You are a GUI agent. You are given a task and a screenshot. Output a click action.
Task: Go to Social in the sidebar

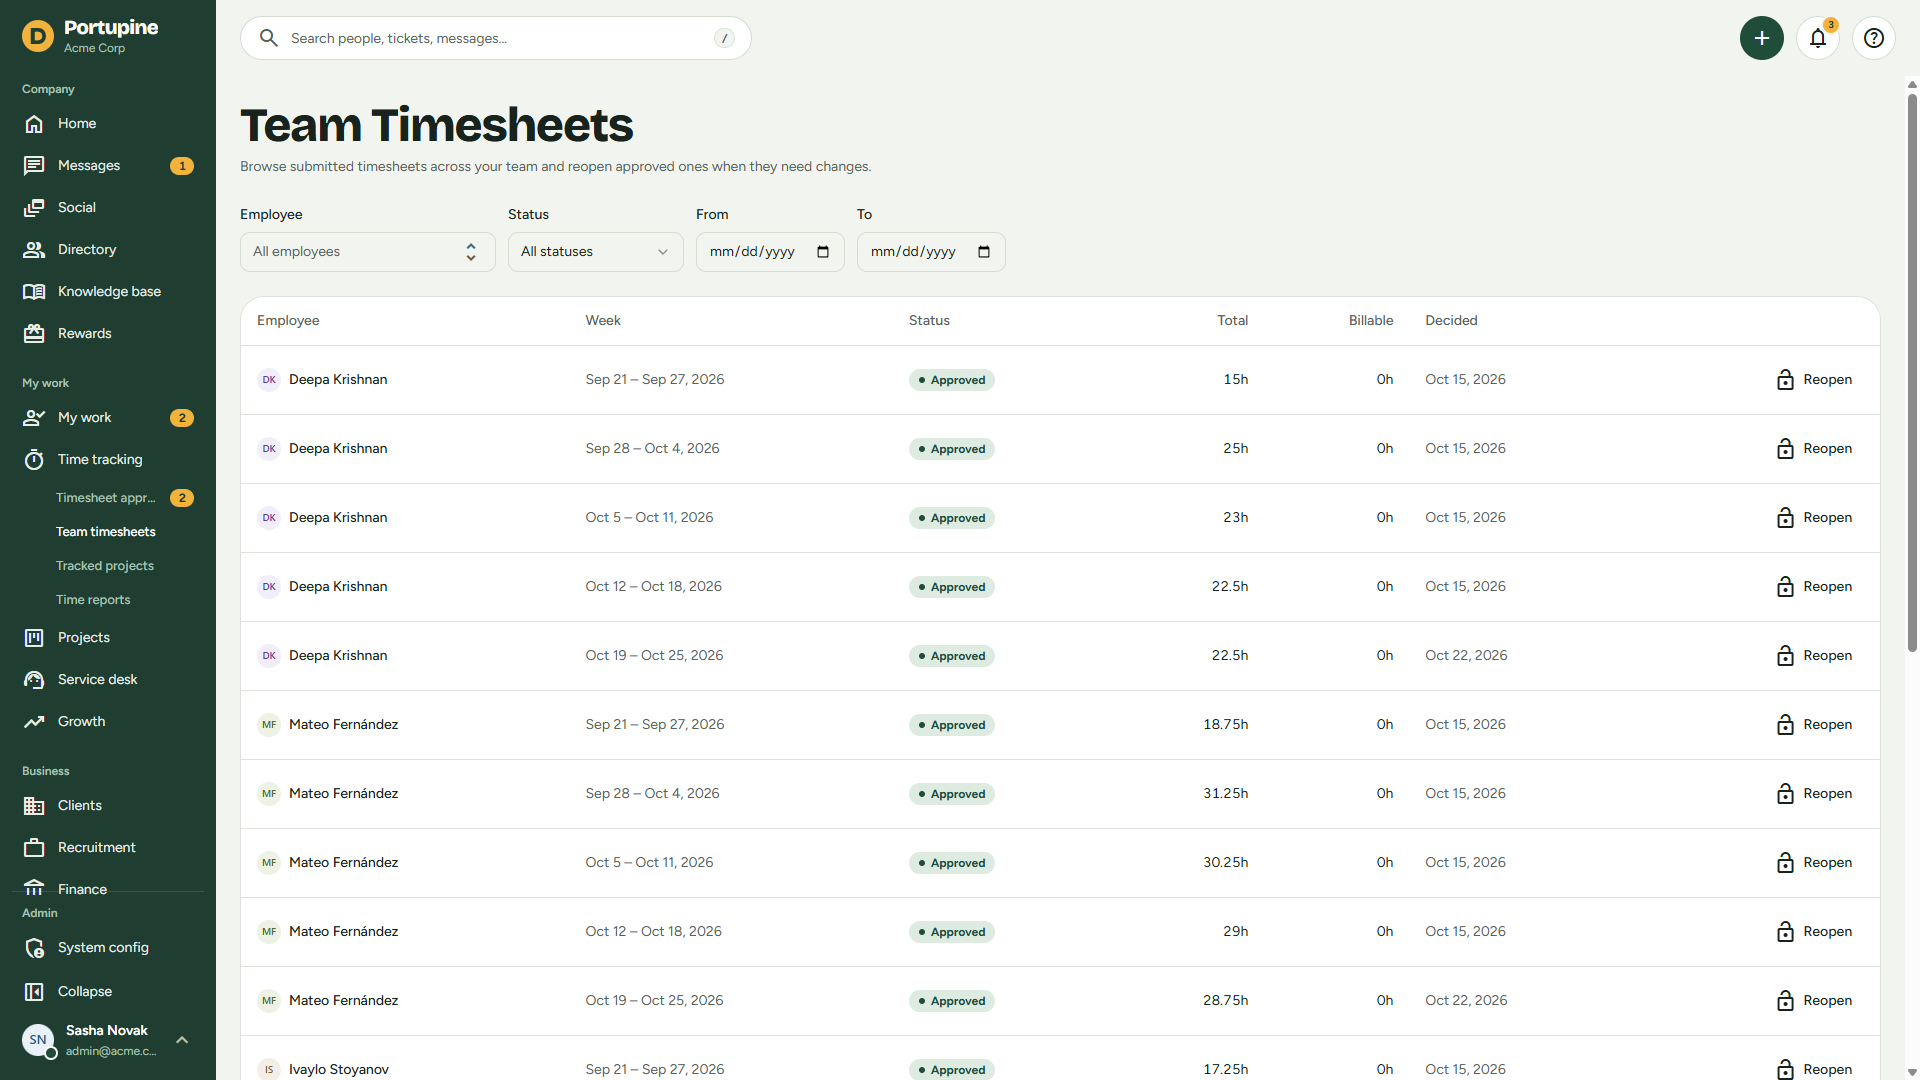click(108, 208)
